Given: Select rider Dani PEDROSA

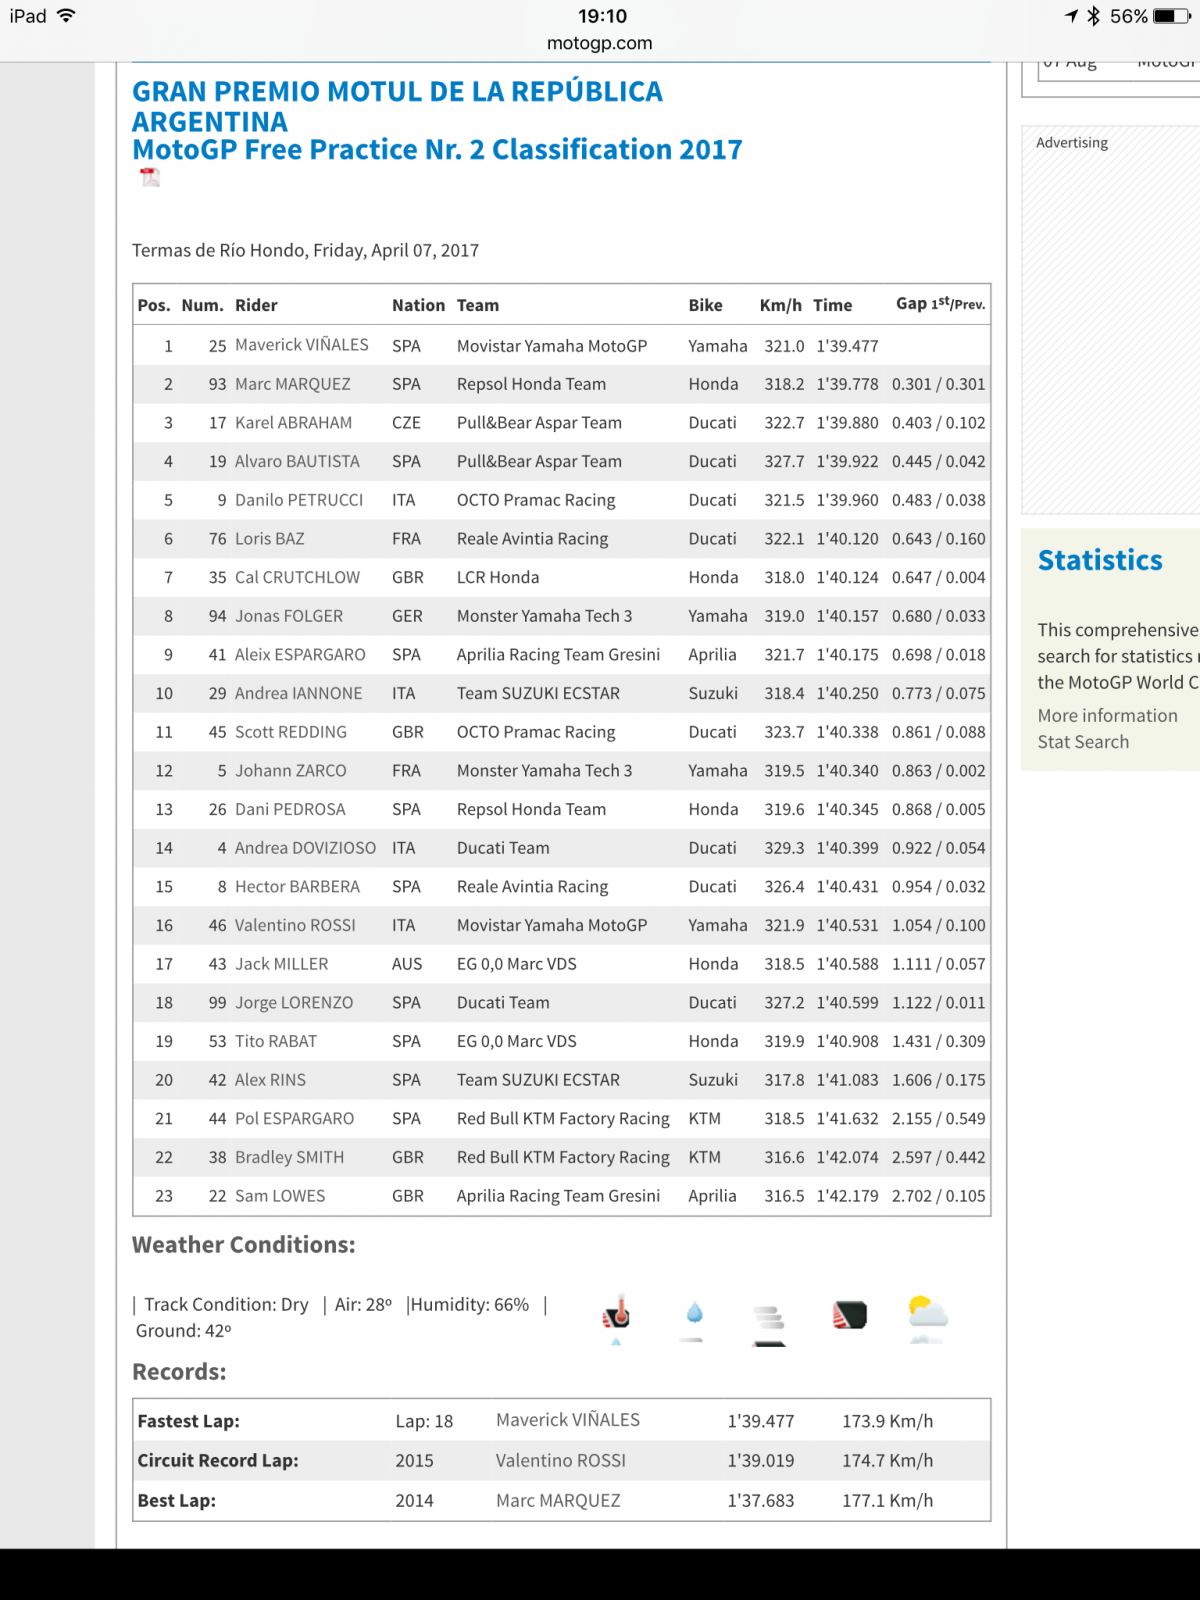Looking at the screenshot, I should coord(290,810).
